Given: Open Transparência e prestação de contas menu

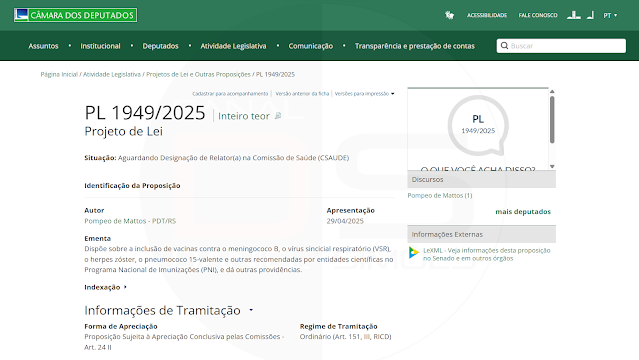Looking at the screenshot, I should click(x=414, y=46).
